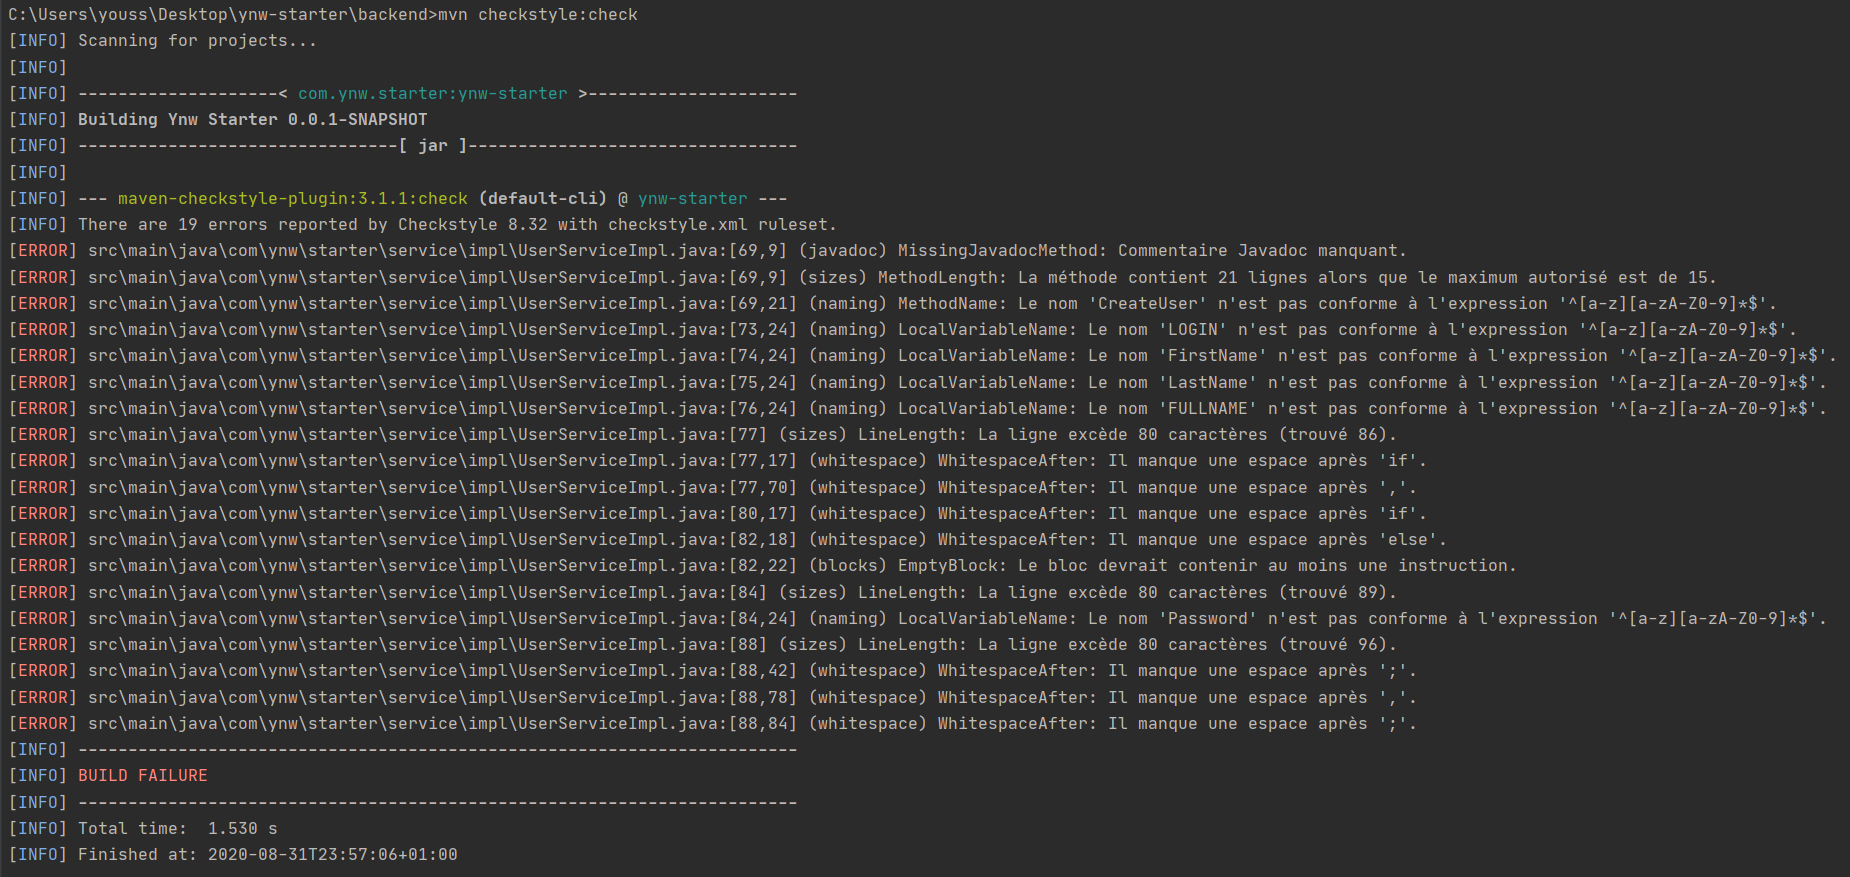Click the MissingJavadocMethod error line
1850x877 pixels.
click(708, 251)
